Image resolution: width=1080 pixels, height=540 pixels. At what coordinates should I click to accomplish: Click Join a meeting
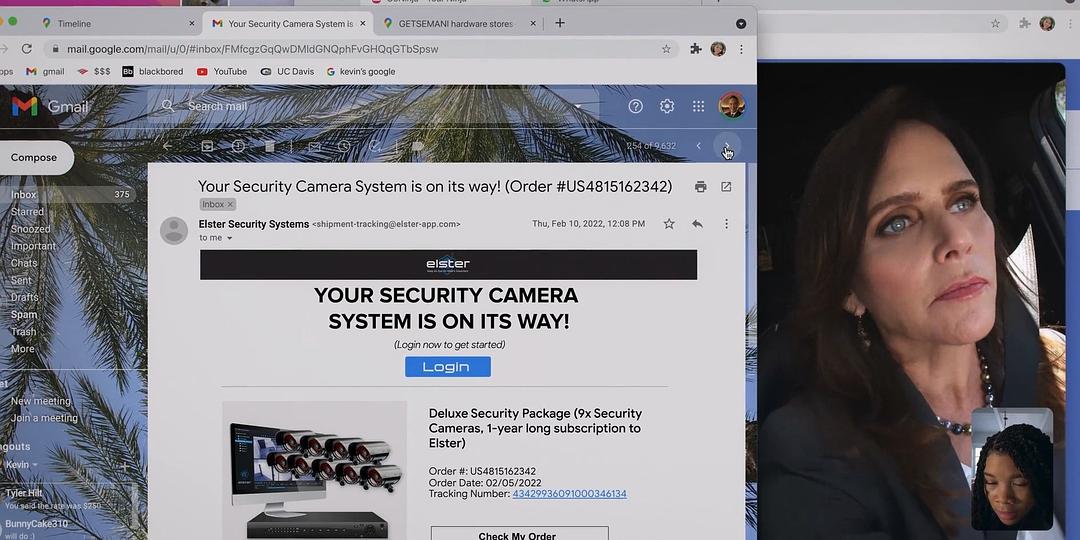pos(44,418)
